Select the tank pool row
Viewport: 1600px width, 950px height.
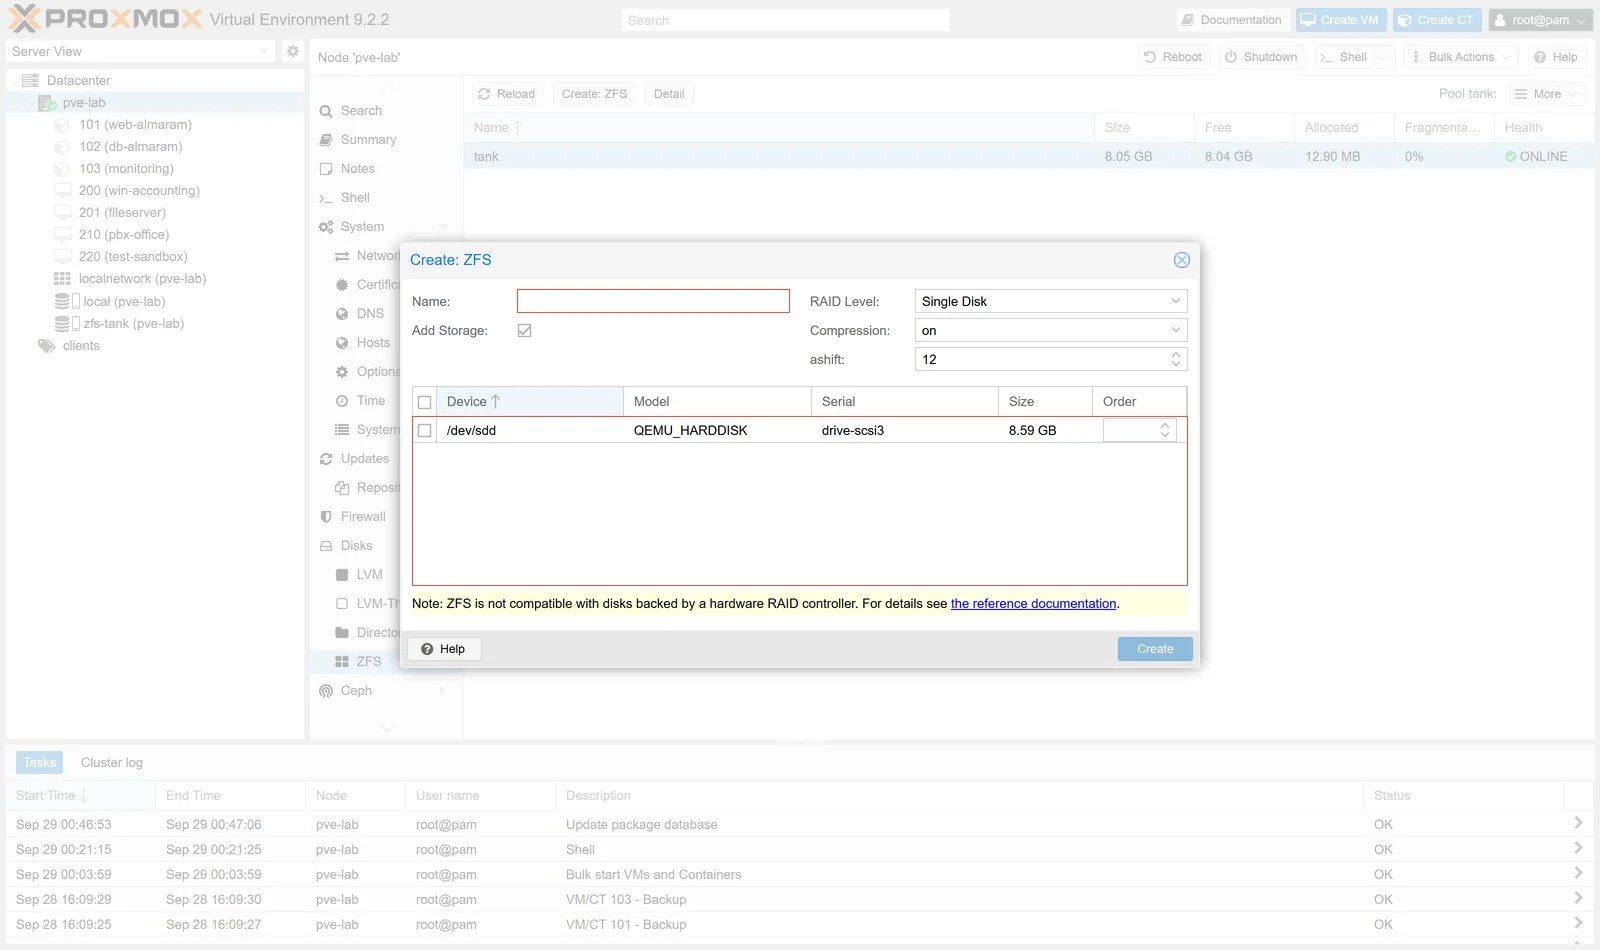(x=1029, y=157)
